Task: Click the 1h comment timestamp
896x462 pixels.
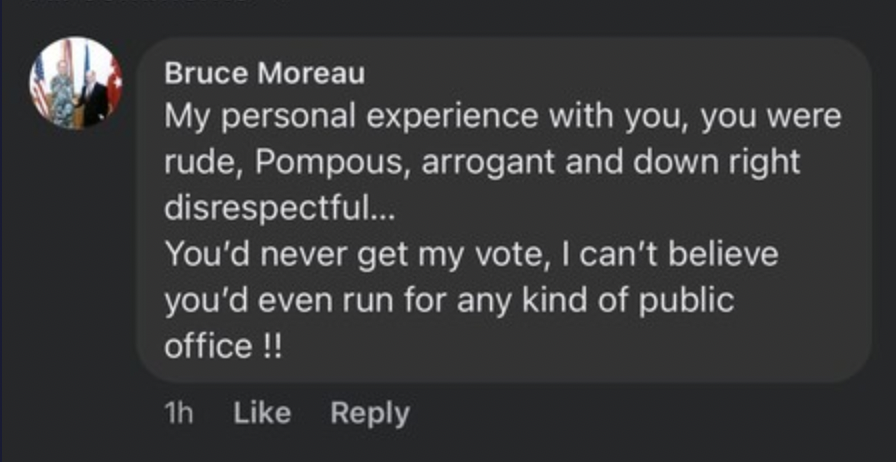Action: pos(178,413)
